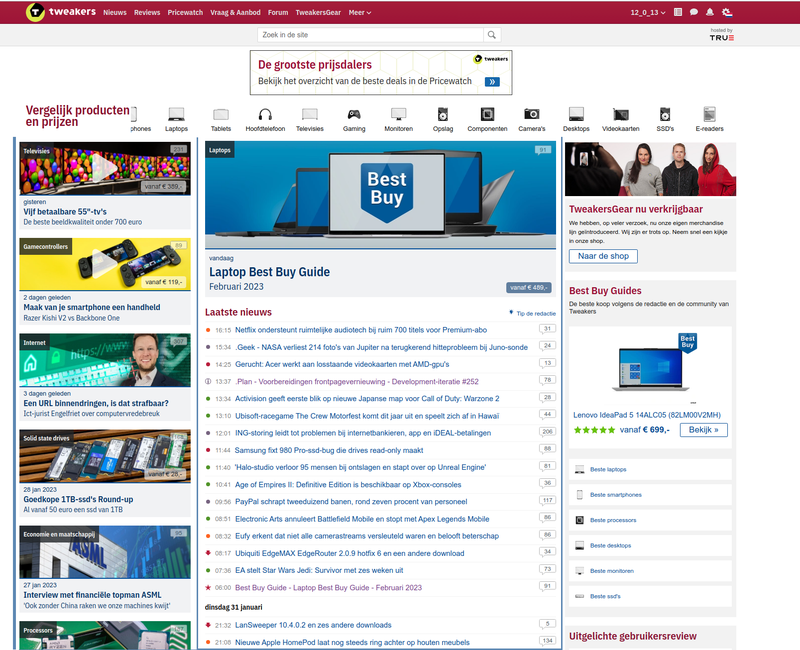This screenshot has height=650, width=800.
Task: Click the hosted by True logo
Action: pos(722,35)
